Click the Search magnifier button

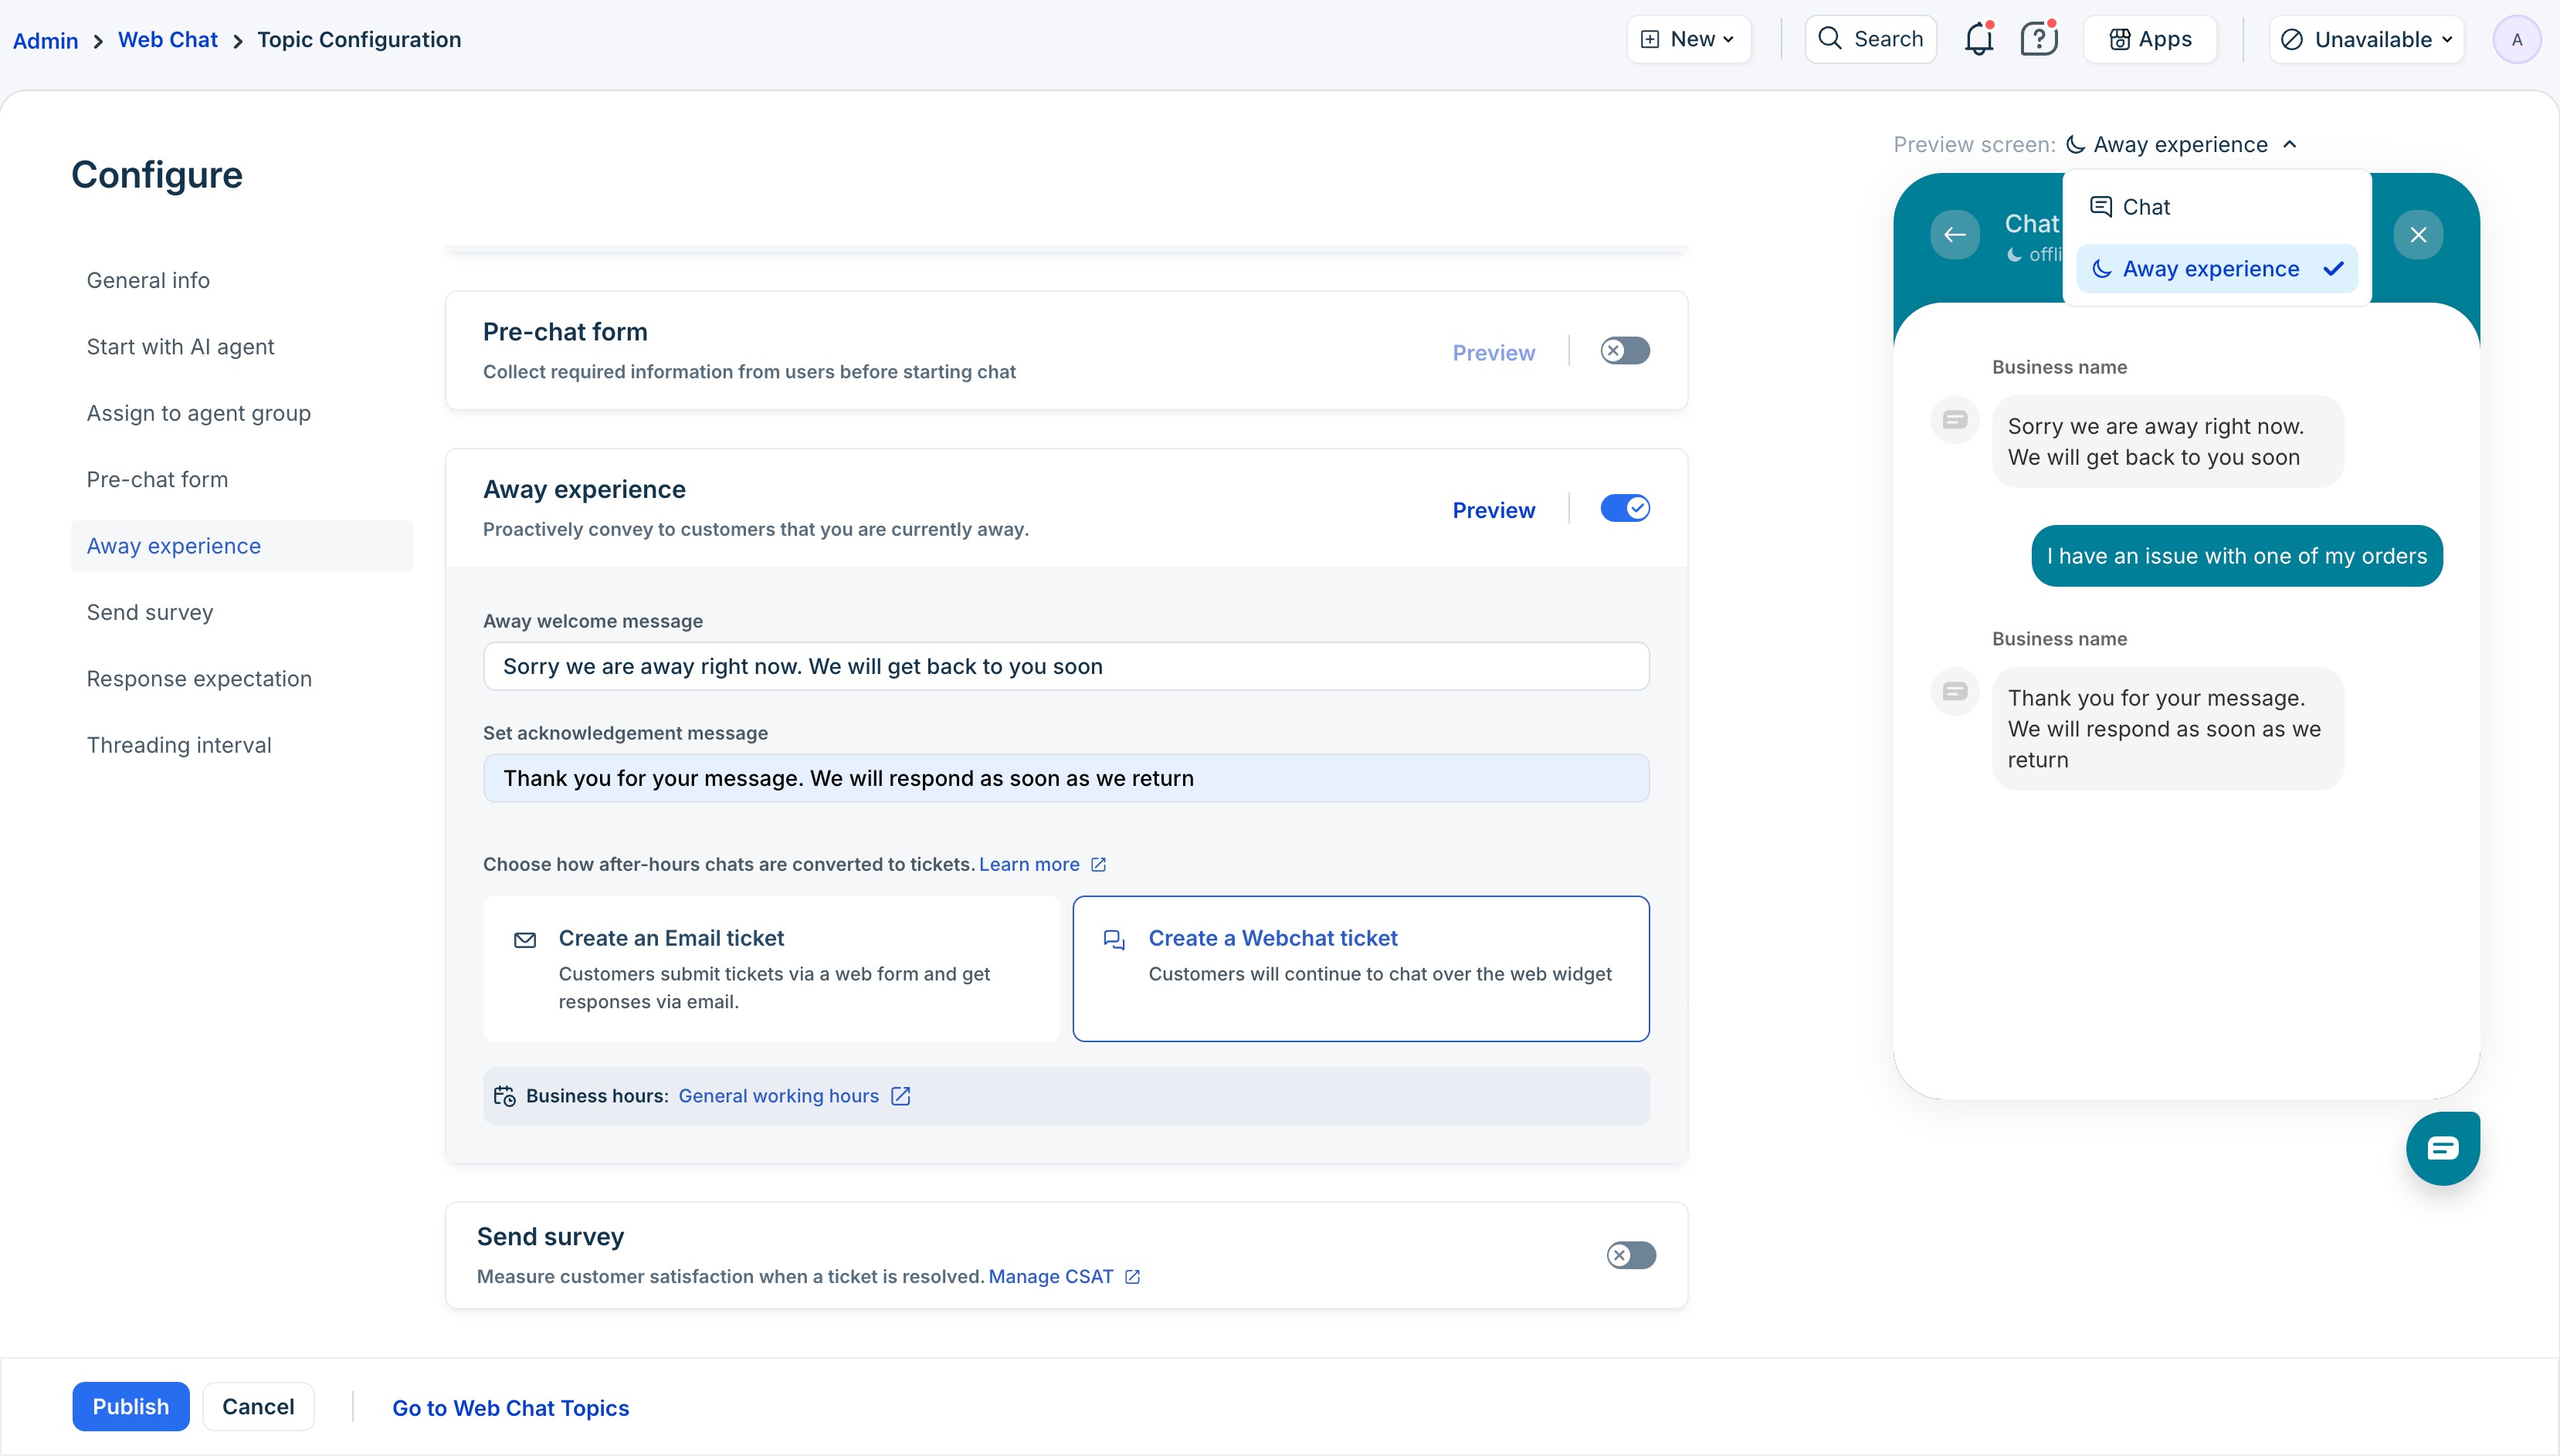[1870, 40]
